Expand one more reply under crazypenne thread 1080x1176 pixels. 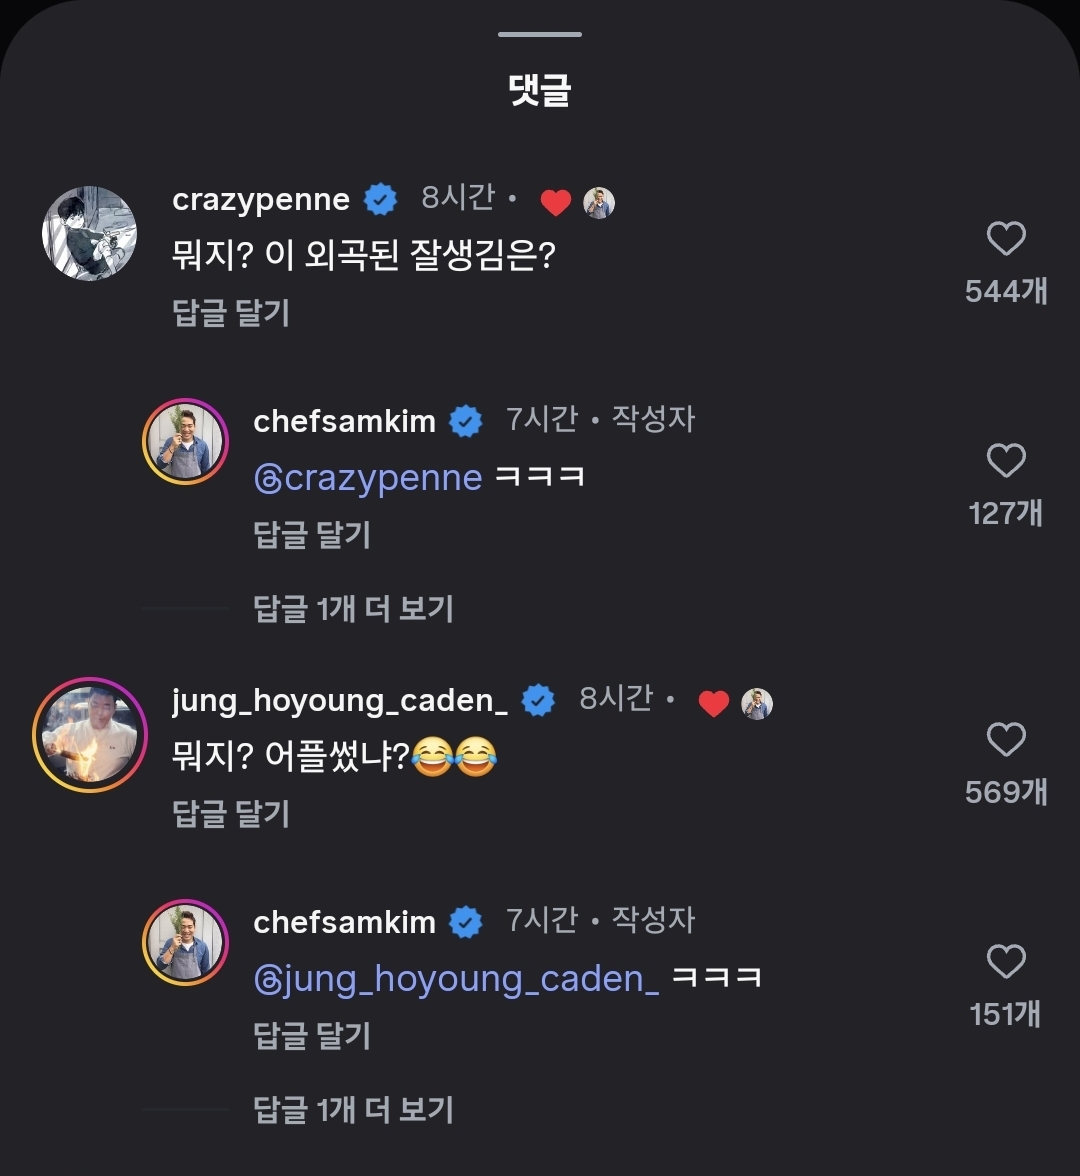point(353,608)
